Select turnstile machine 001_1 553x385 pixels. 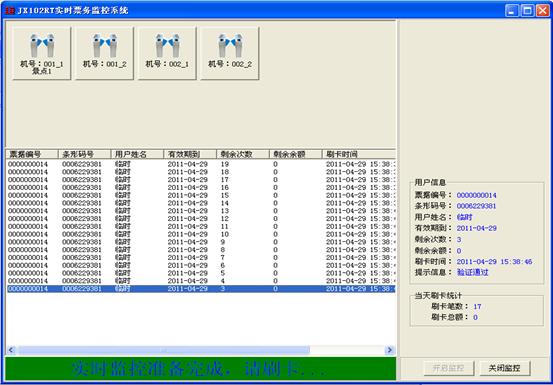42,54
